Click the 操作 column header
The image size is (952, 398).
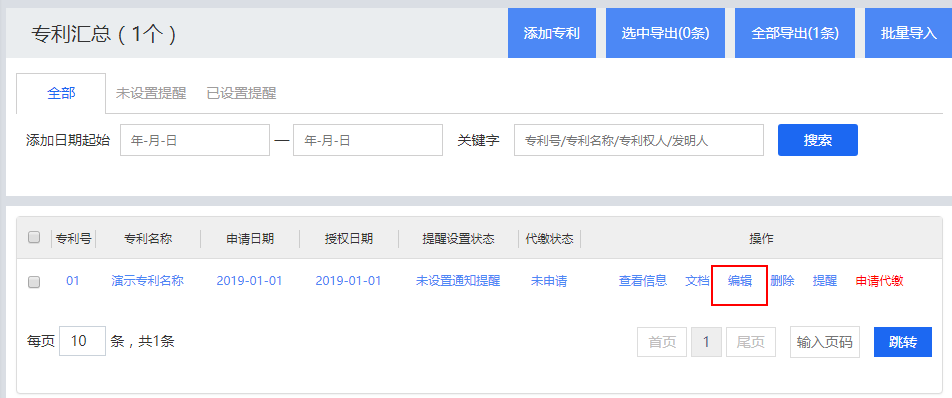click(761, 238)
